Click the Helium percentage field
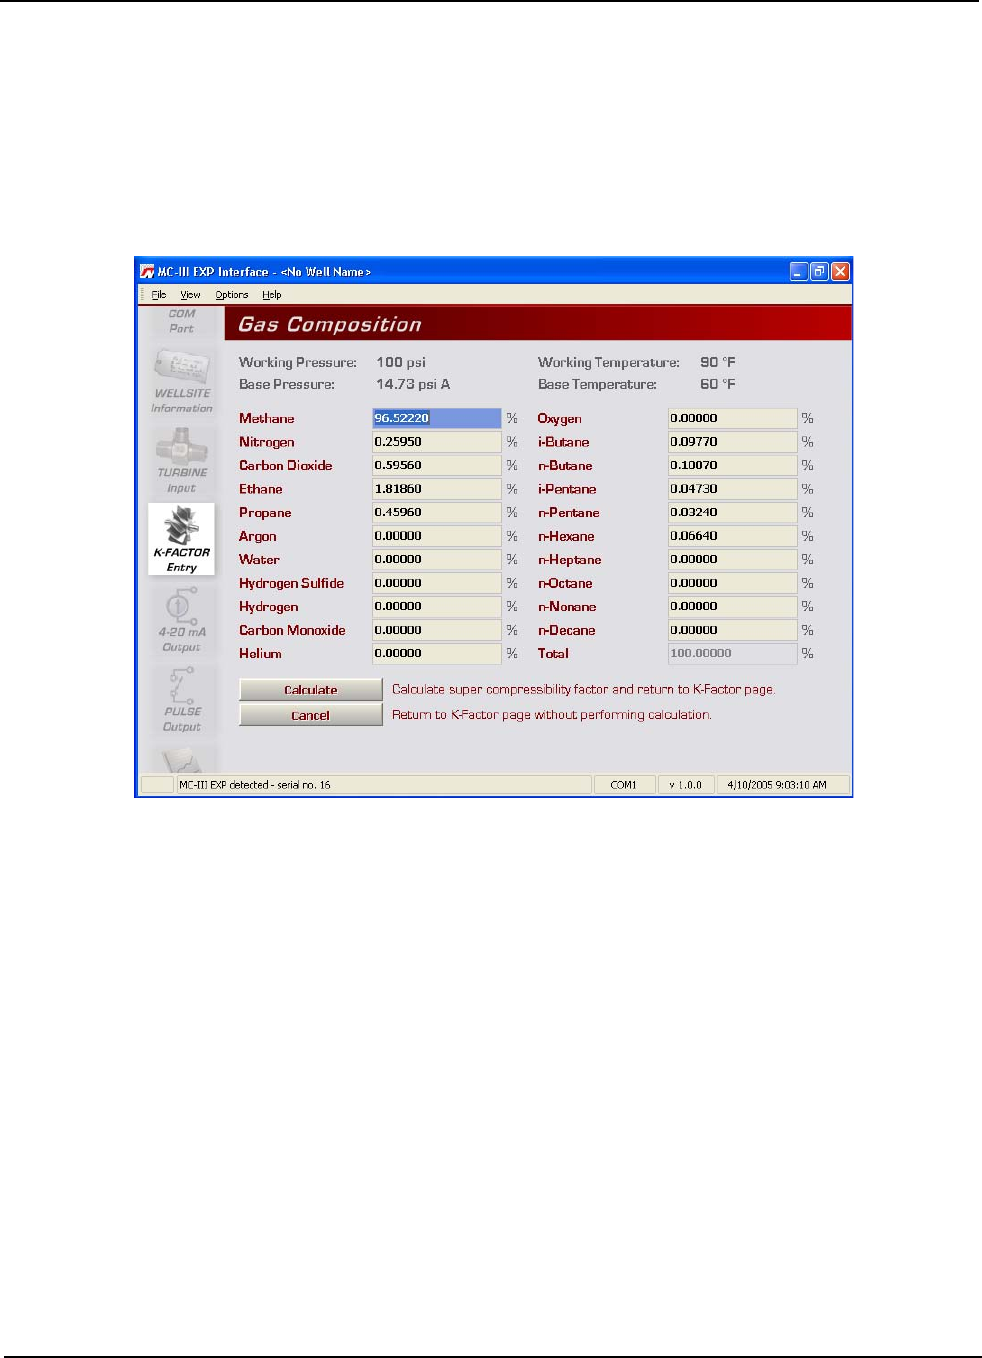 437,653
